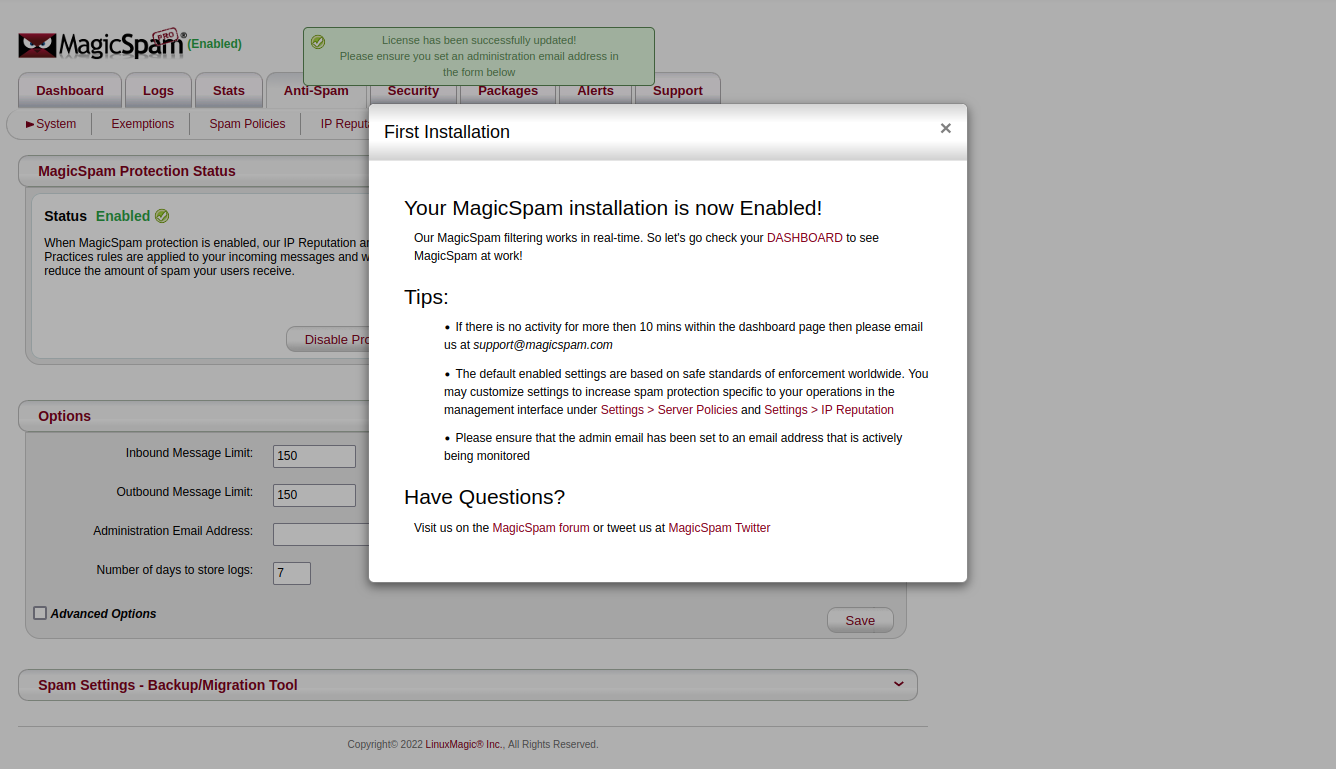Open the Spam Policies submenu
This screenshot has height=769, width=1336.
click(x=247, y=124)
